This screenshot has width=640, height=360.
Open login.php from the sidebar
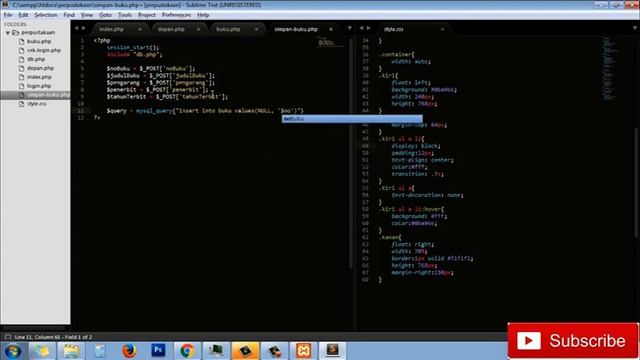(39, 86)
